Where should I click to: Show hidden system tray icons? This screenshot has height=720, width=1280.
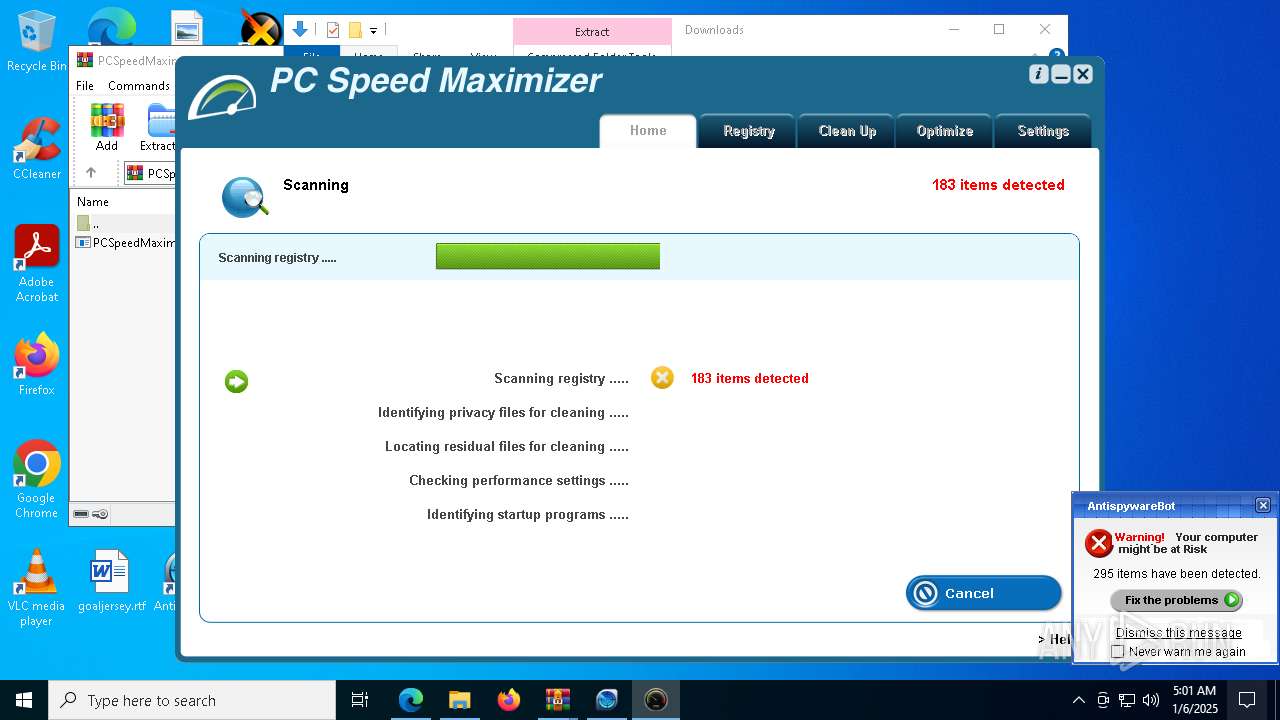(x=1078, y=700)
